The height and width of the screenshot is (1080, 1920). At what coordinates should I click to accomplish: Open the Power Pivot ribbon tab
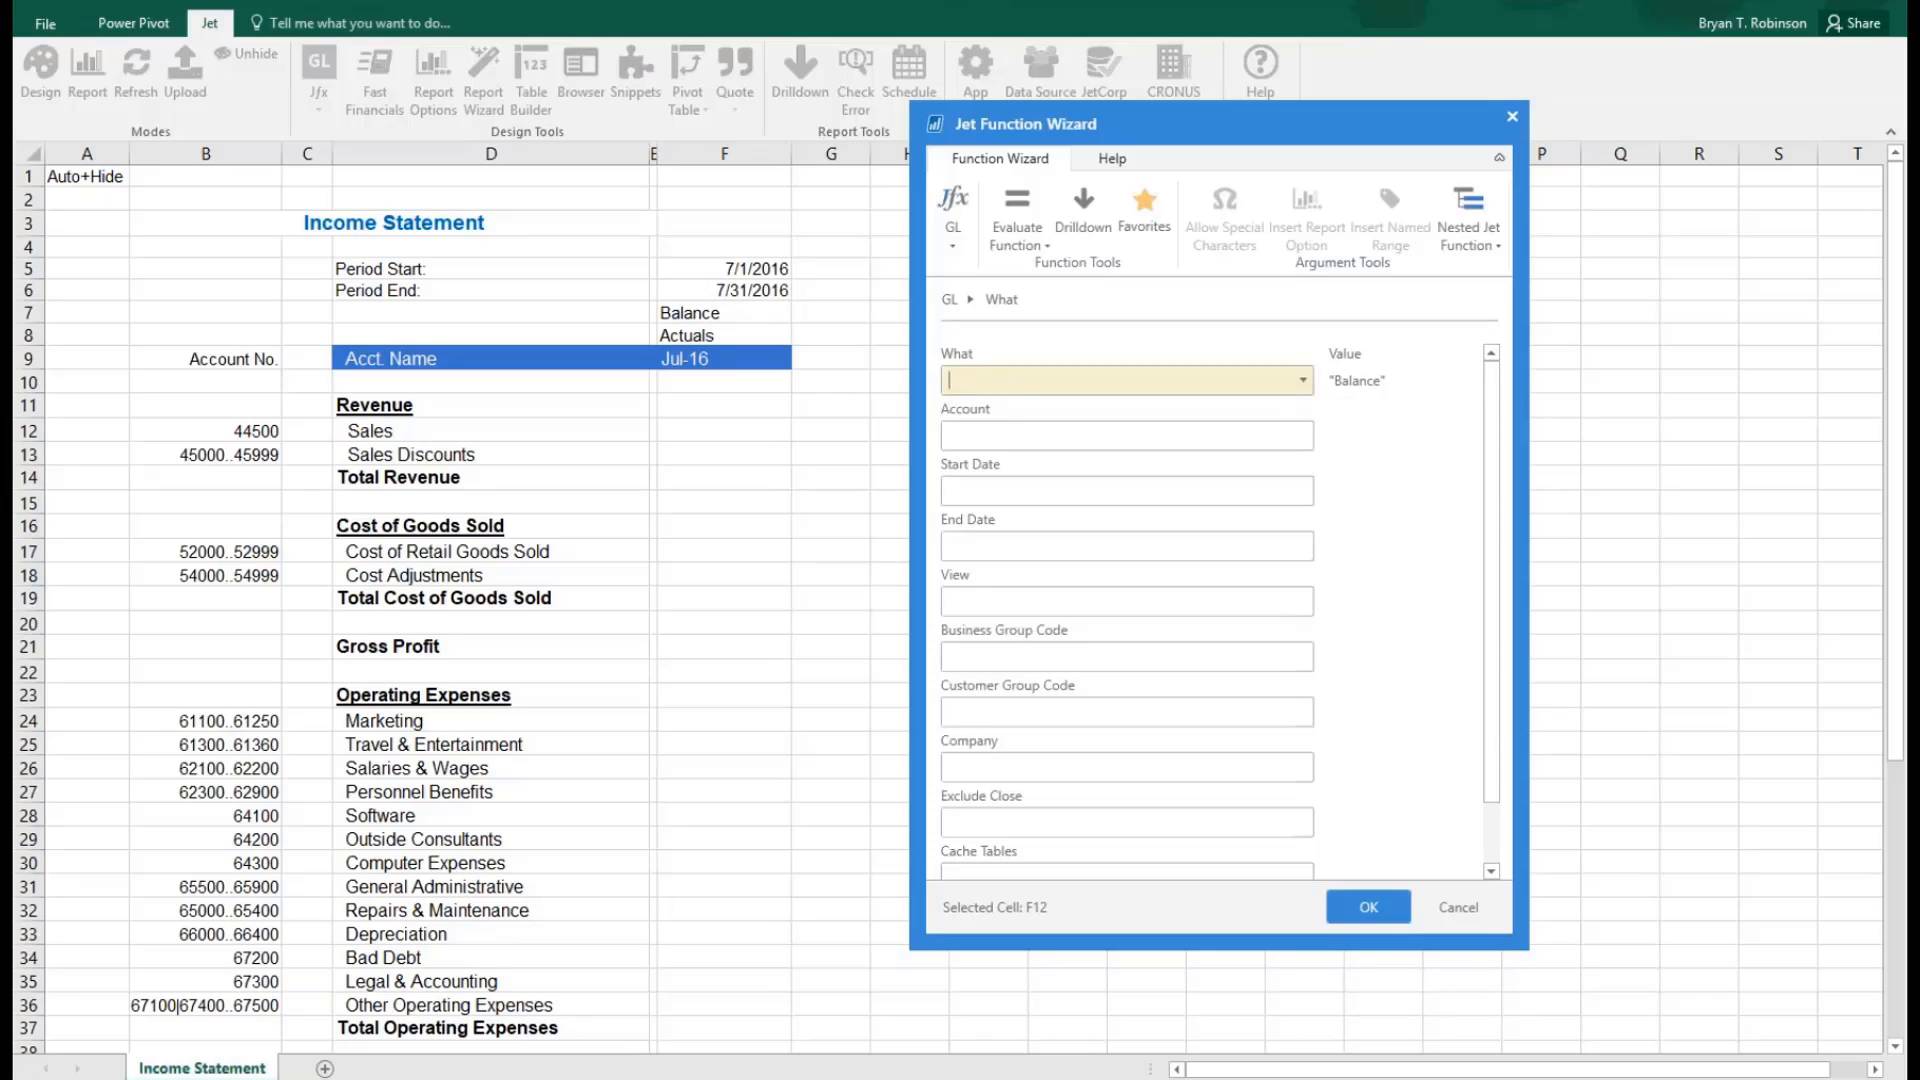pos(133,22)
